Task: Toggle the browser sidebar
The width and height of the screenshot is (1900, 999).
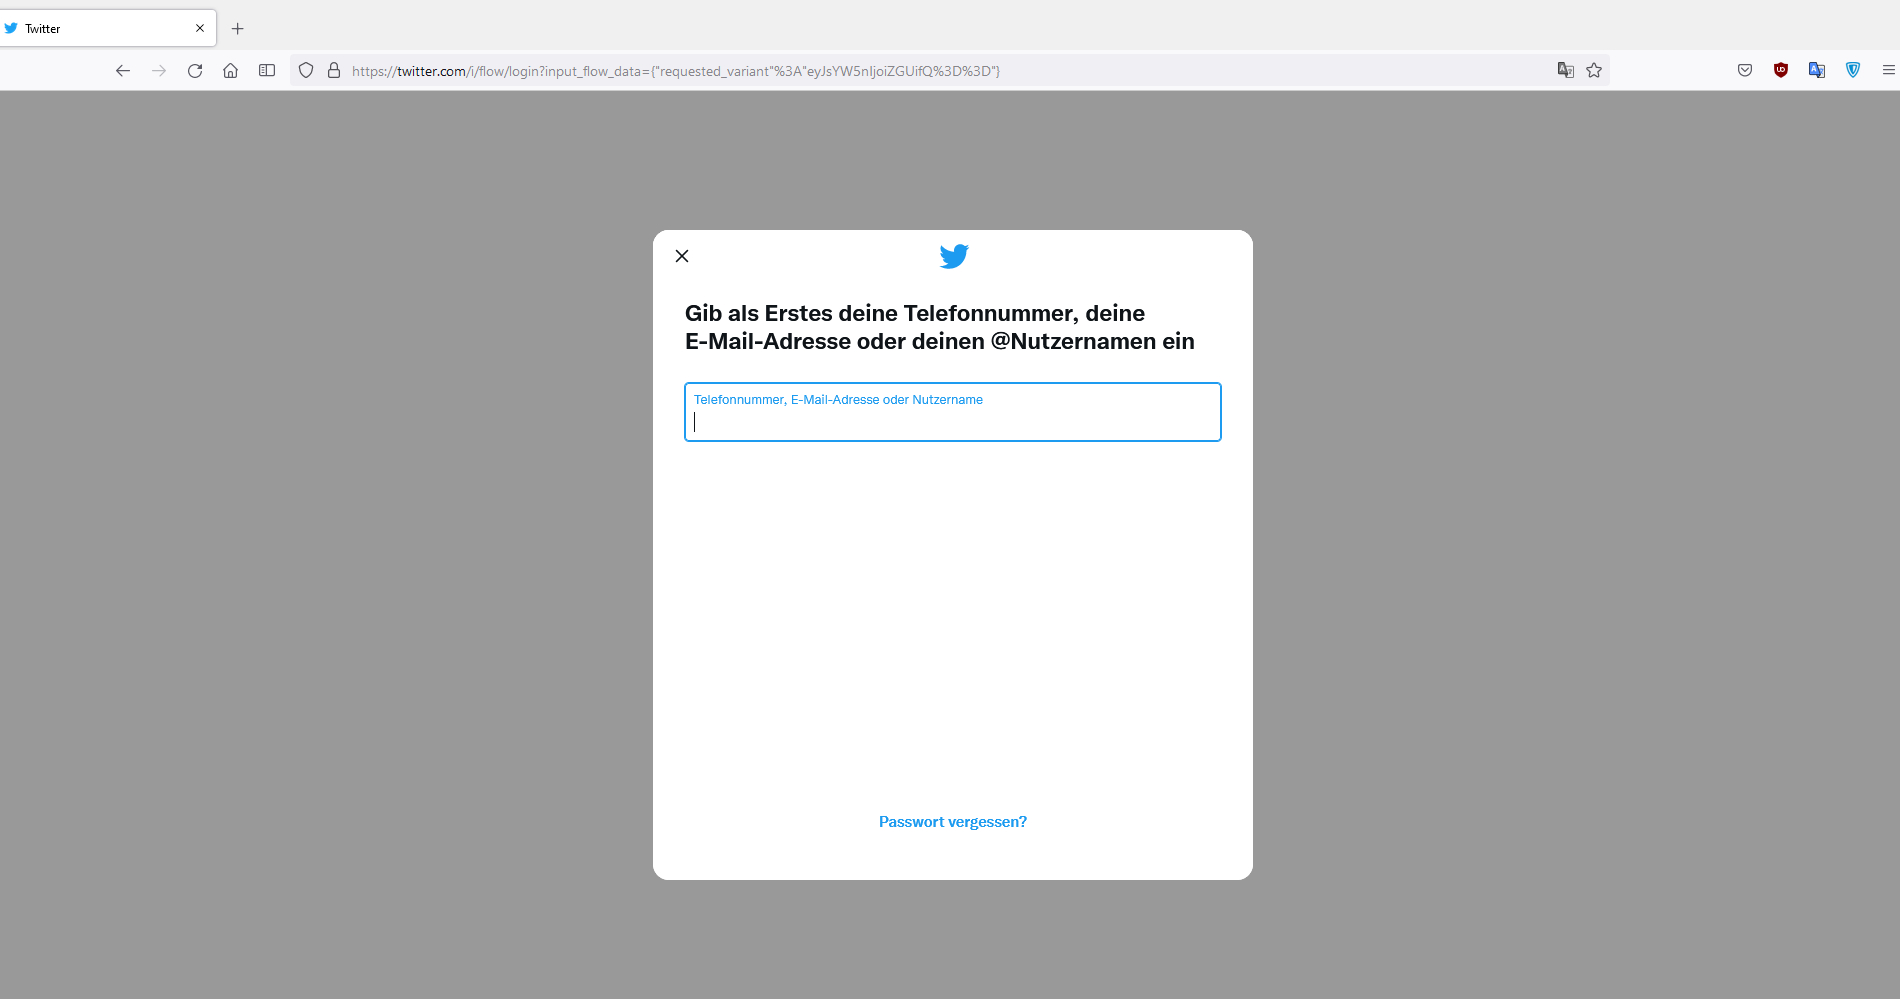Action: coord(267,70)
